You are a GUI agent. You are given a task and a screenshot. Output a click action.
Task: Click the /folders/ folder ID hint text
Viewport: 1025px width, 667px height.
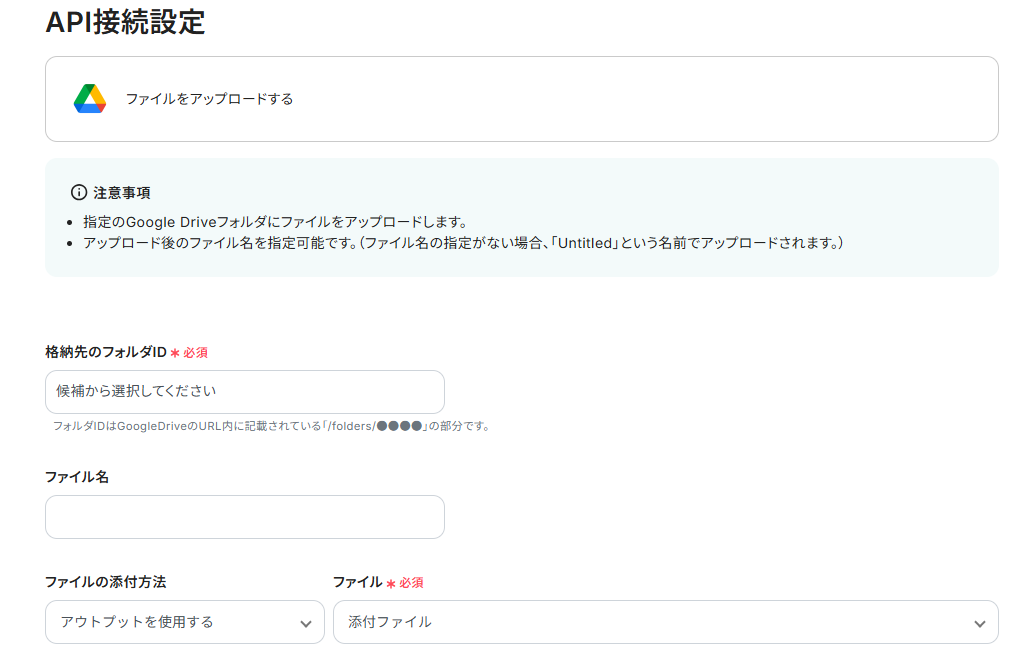[271, 426]
